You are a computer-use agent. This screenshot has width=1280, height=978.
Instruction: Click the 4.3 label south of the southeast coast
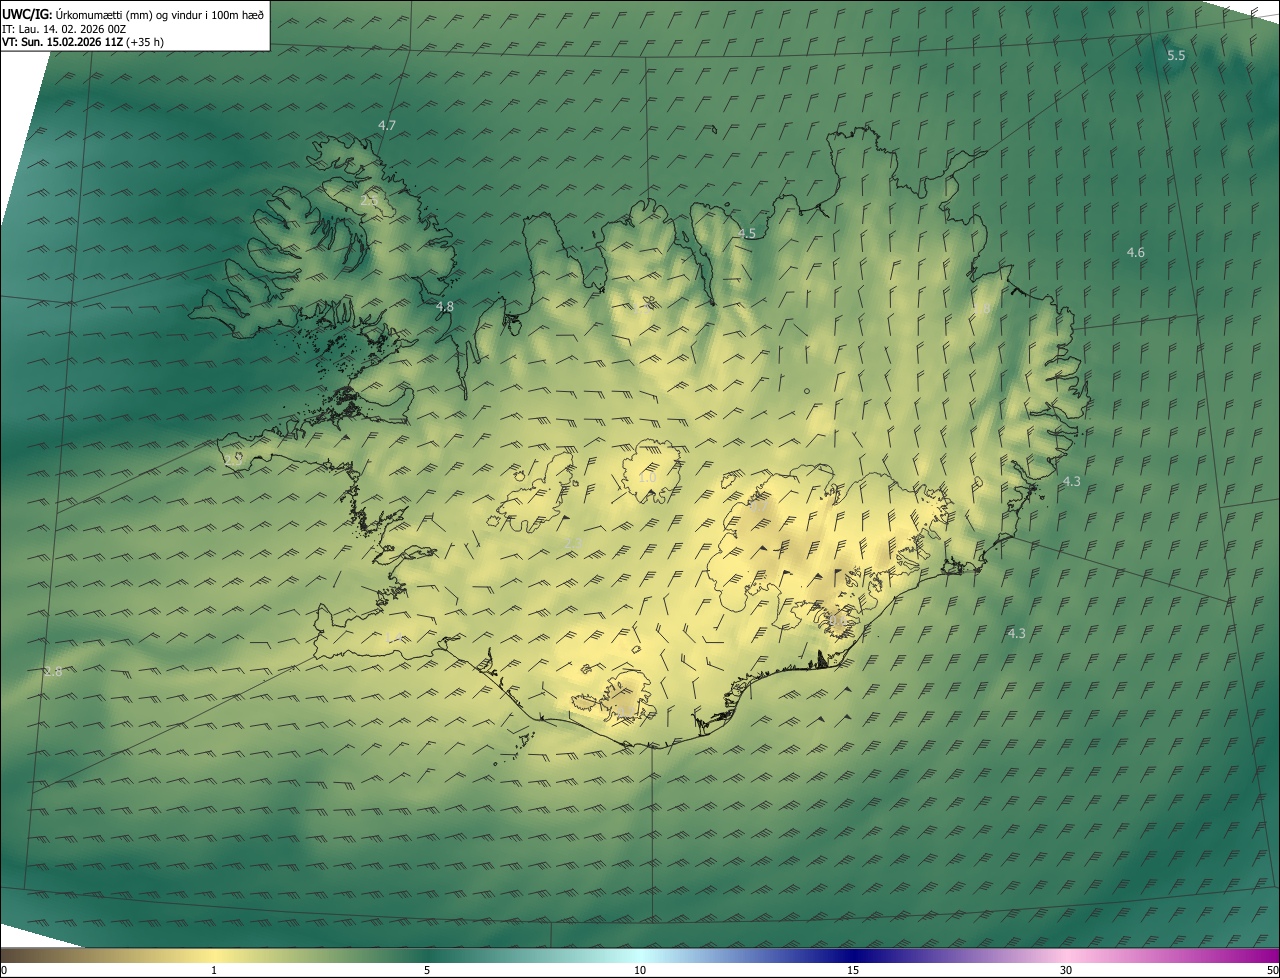pos(1017,633)
